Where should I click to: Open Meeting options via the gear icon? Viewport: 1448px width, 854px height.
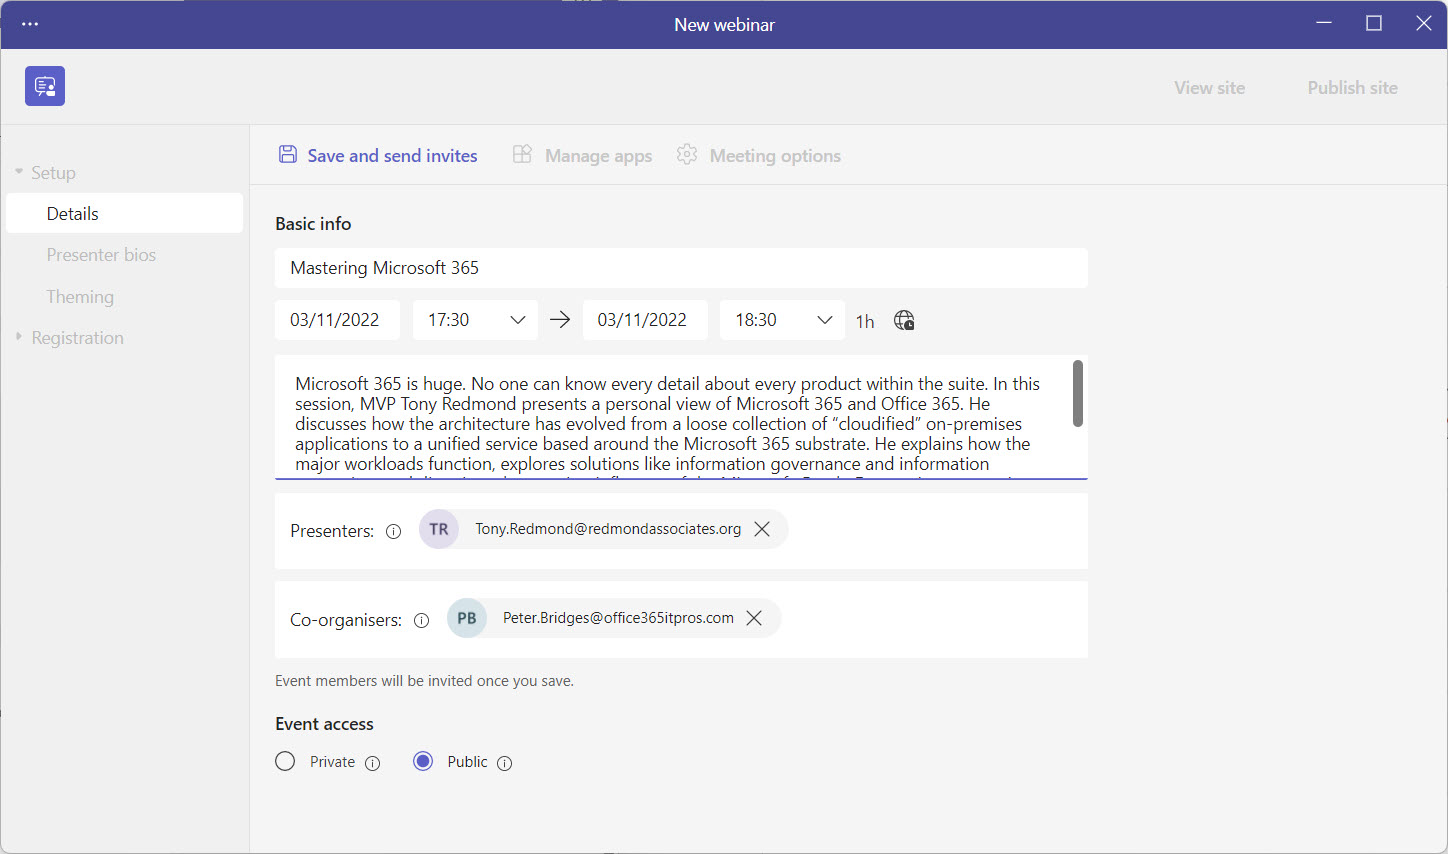(x=687, y=155)
